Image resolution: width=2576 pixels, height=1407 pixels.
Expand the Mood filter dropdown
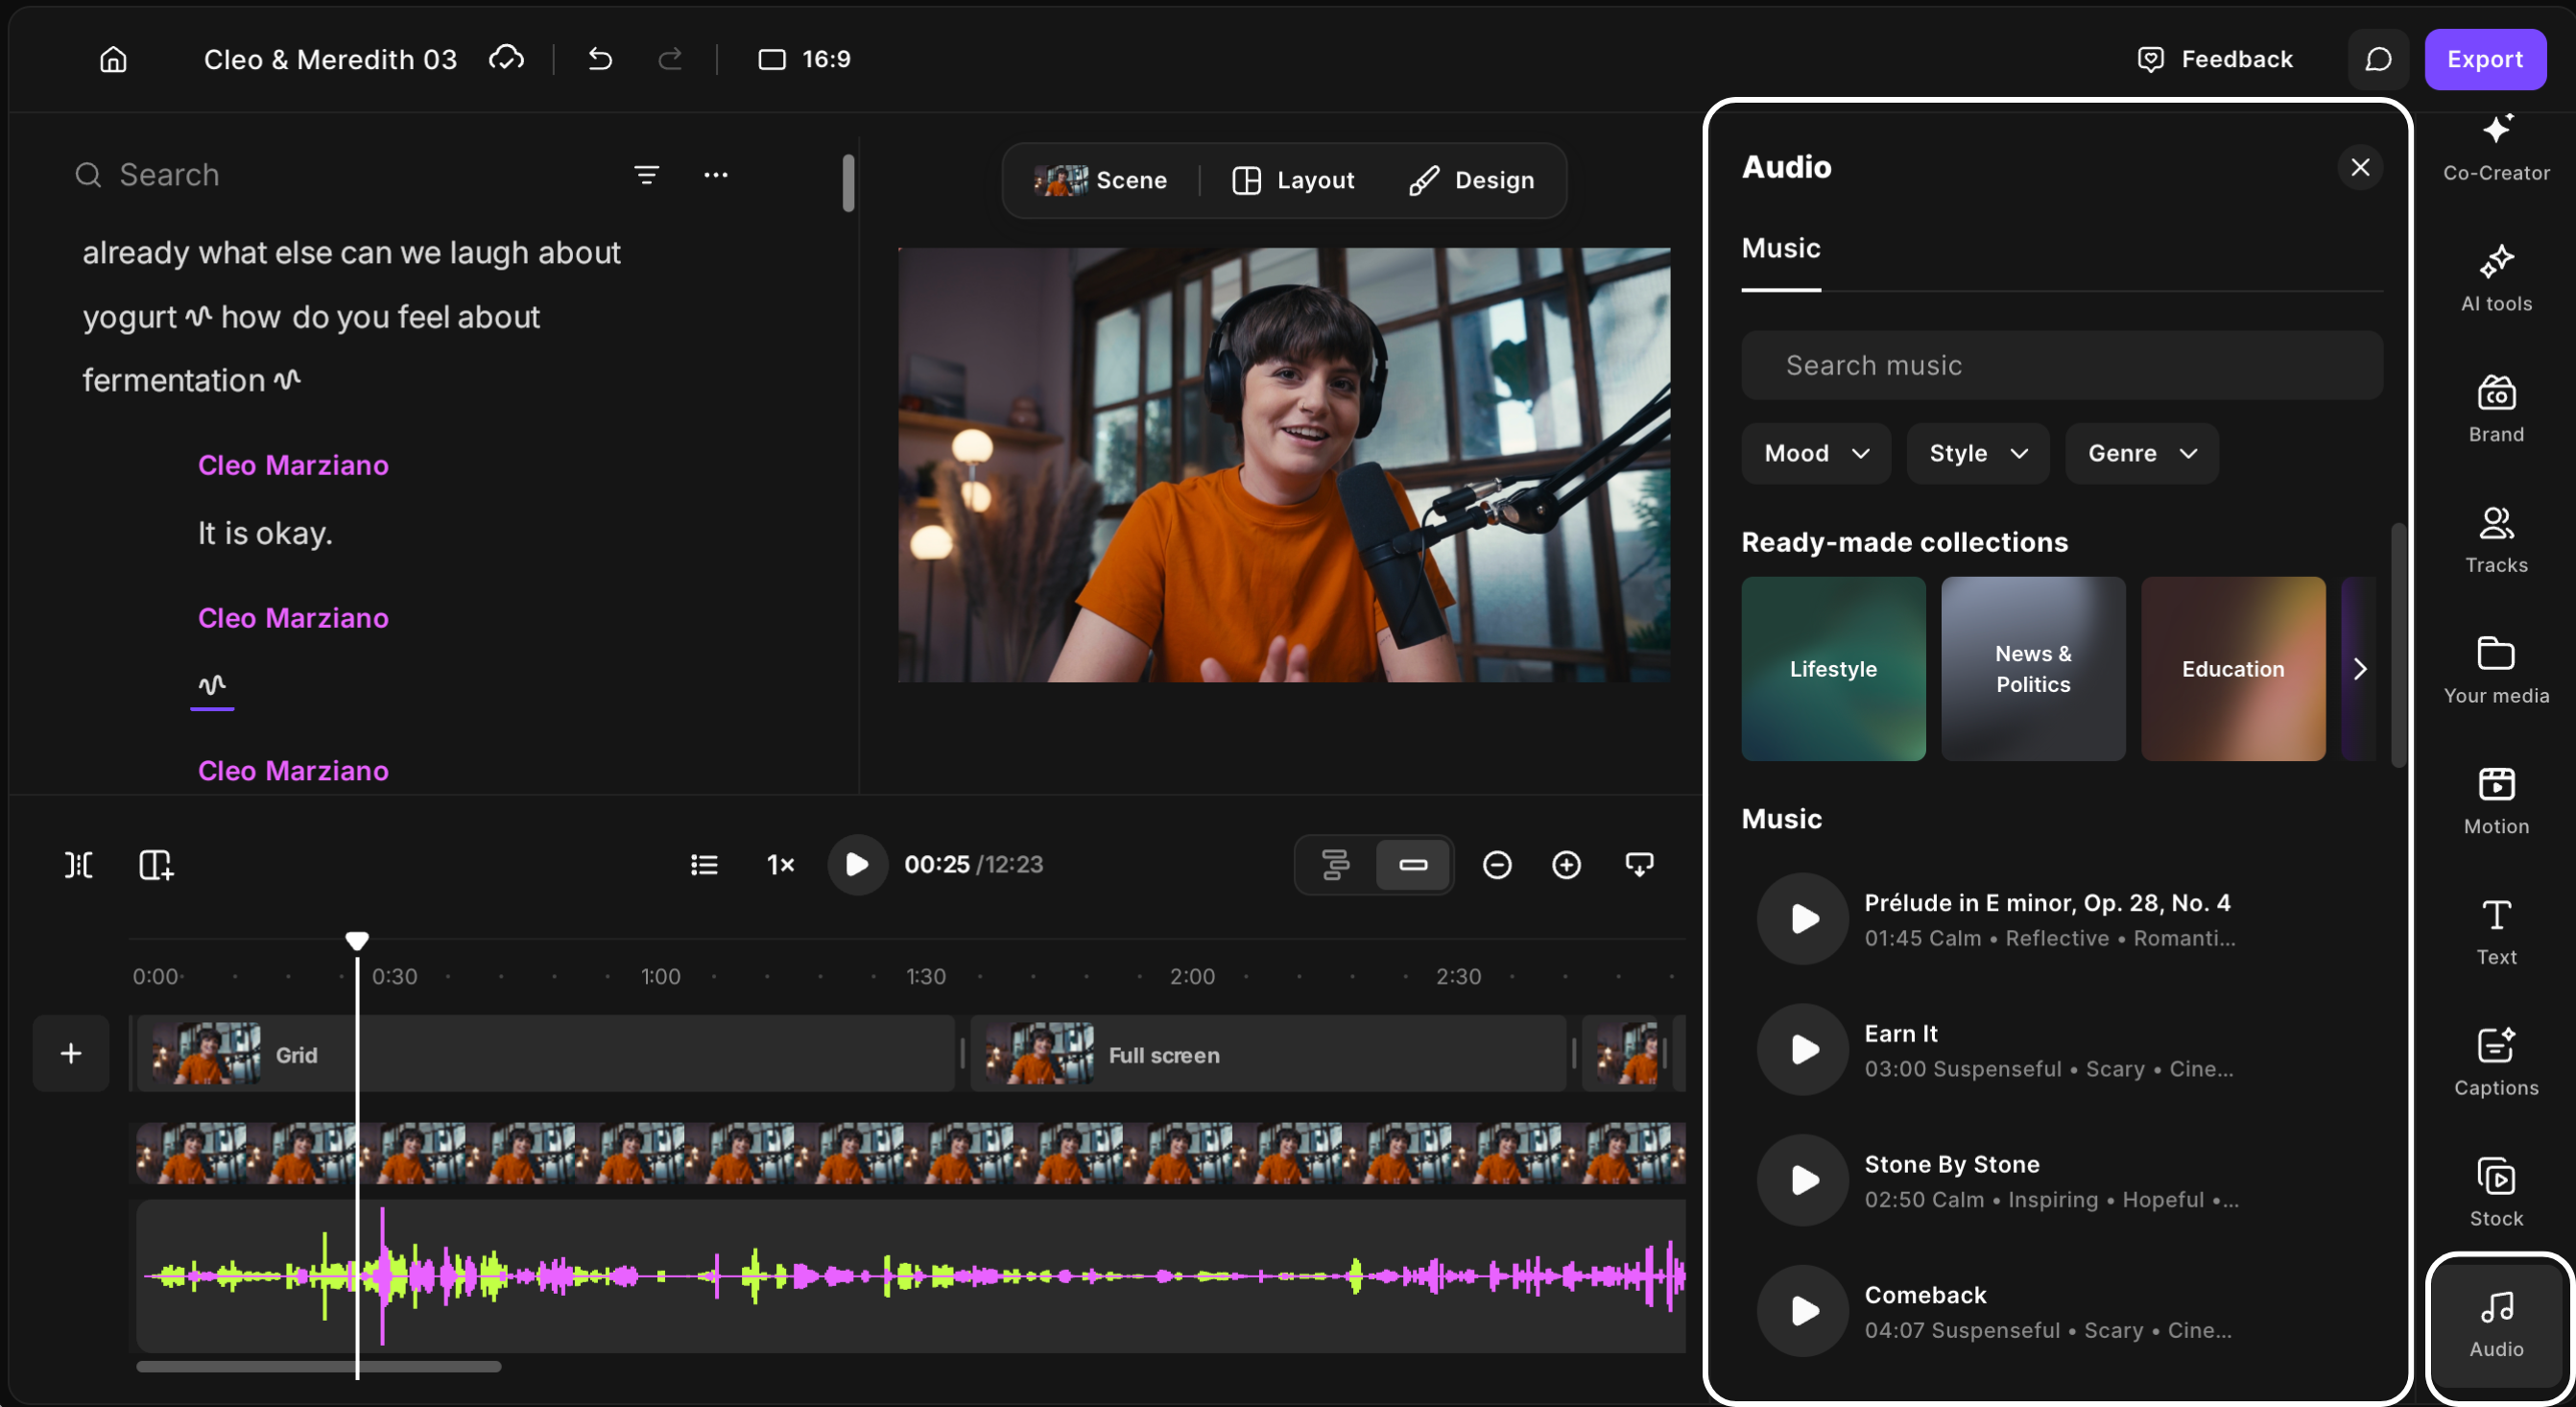(1816, 454)
